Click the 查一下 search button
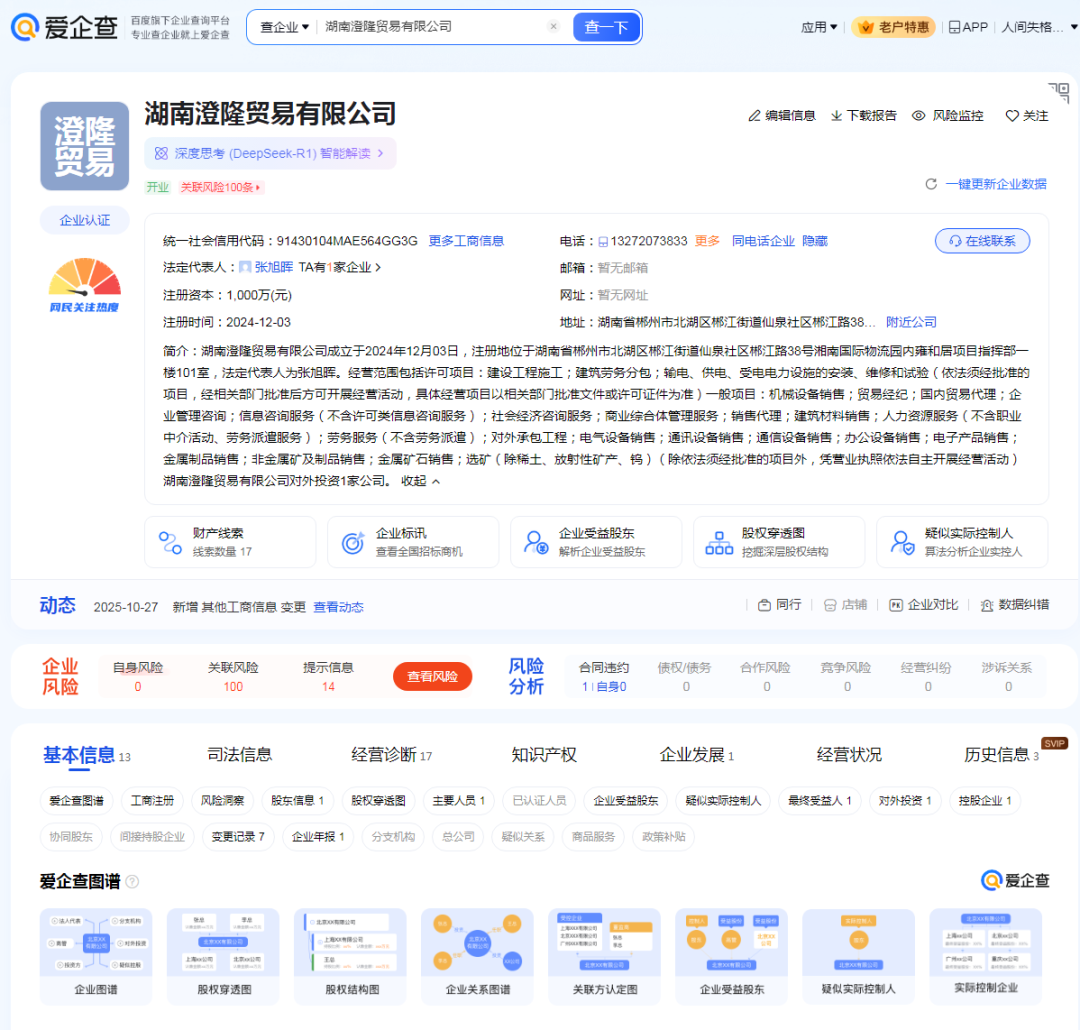The width and height of the screenshot is (1080, 1030). tap(606, 28)
